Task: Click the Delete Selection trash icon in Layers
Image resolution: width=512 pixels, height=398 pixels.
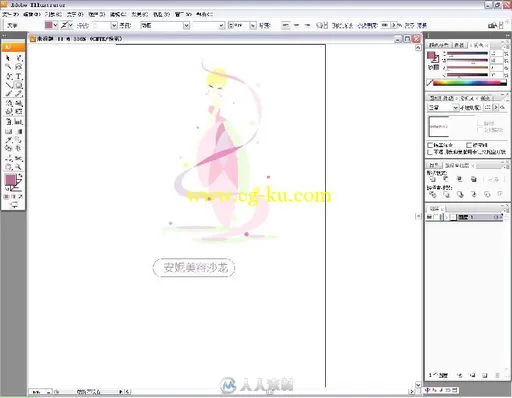Action: pyautogui.click(x=497, y=375)
